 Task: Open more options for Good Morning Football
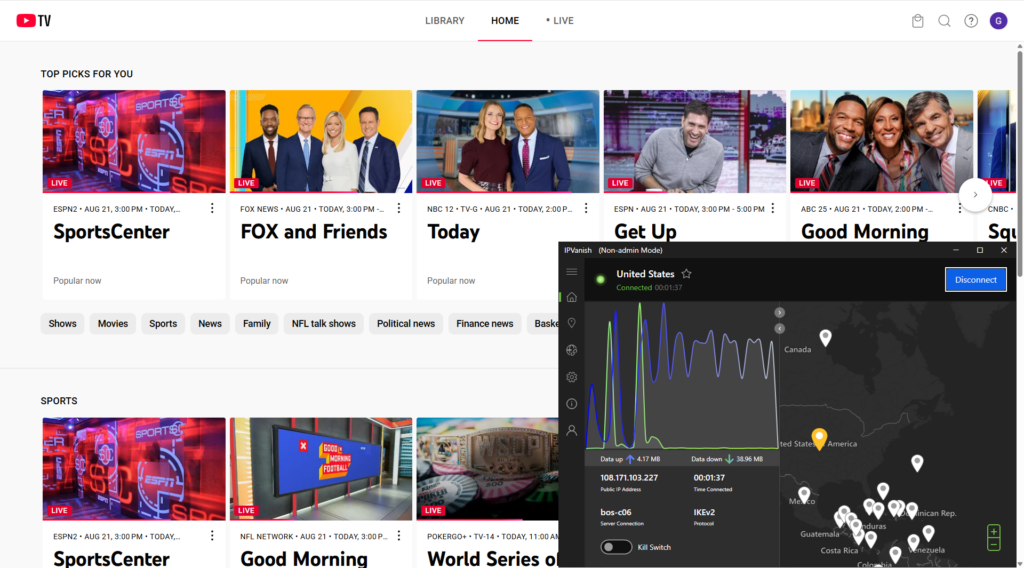[x=398, y=535]
